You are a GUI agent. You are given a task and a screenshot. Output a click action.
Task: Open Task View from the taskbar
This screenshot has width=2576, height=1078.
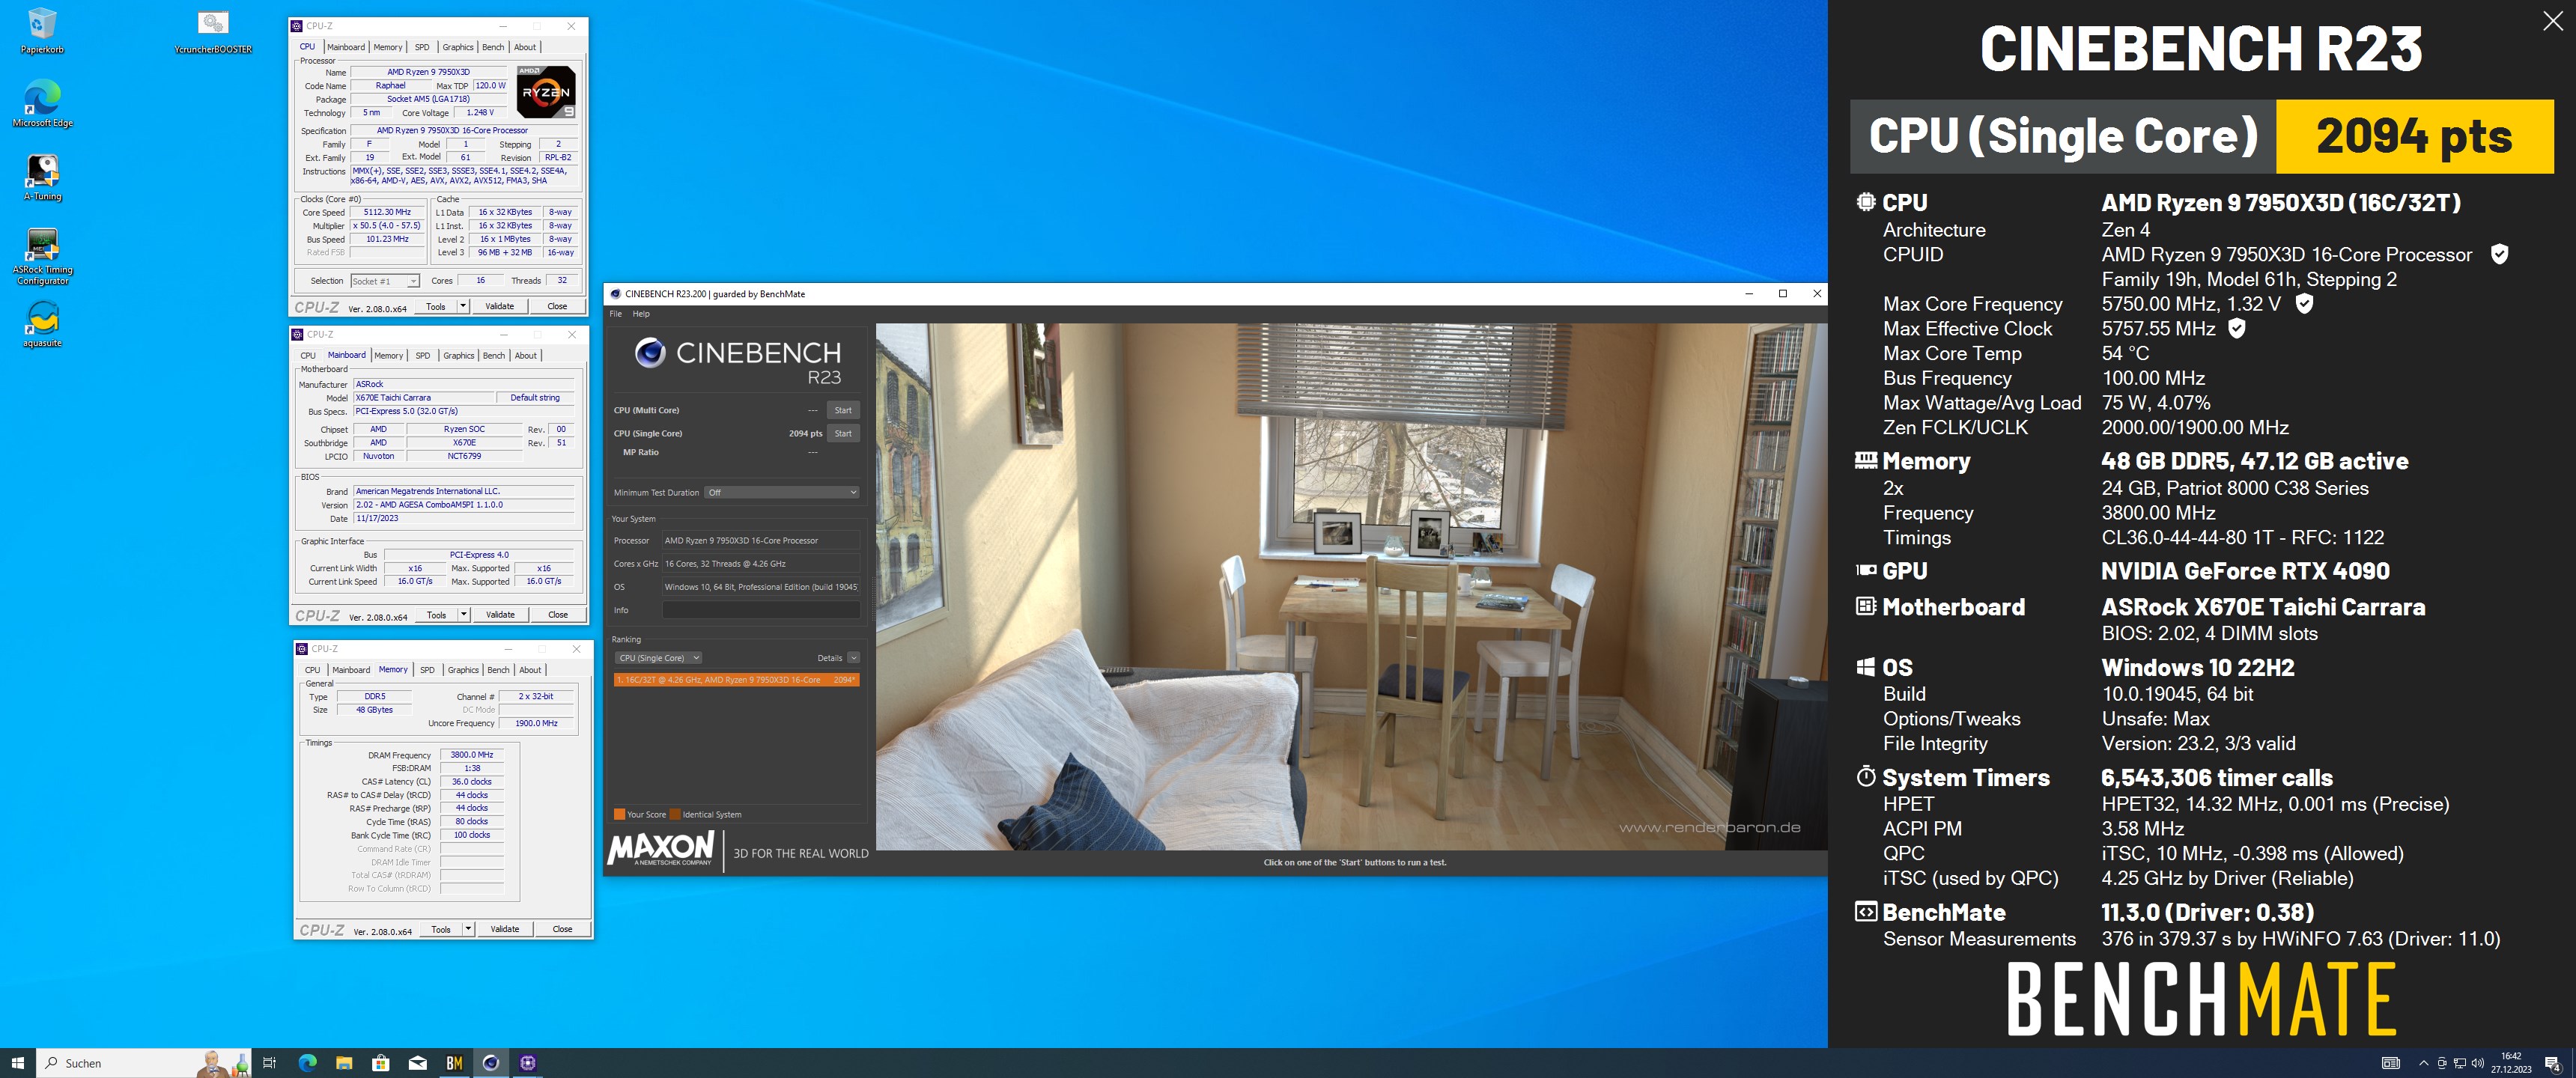[269, 1062]
